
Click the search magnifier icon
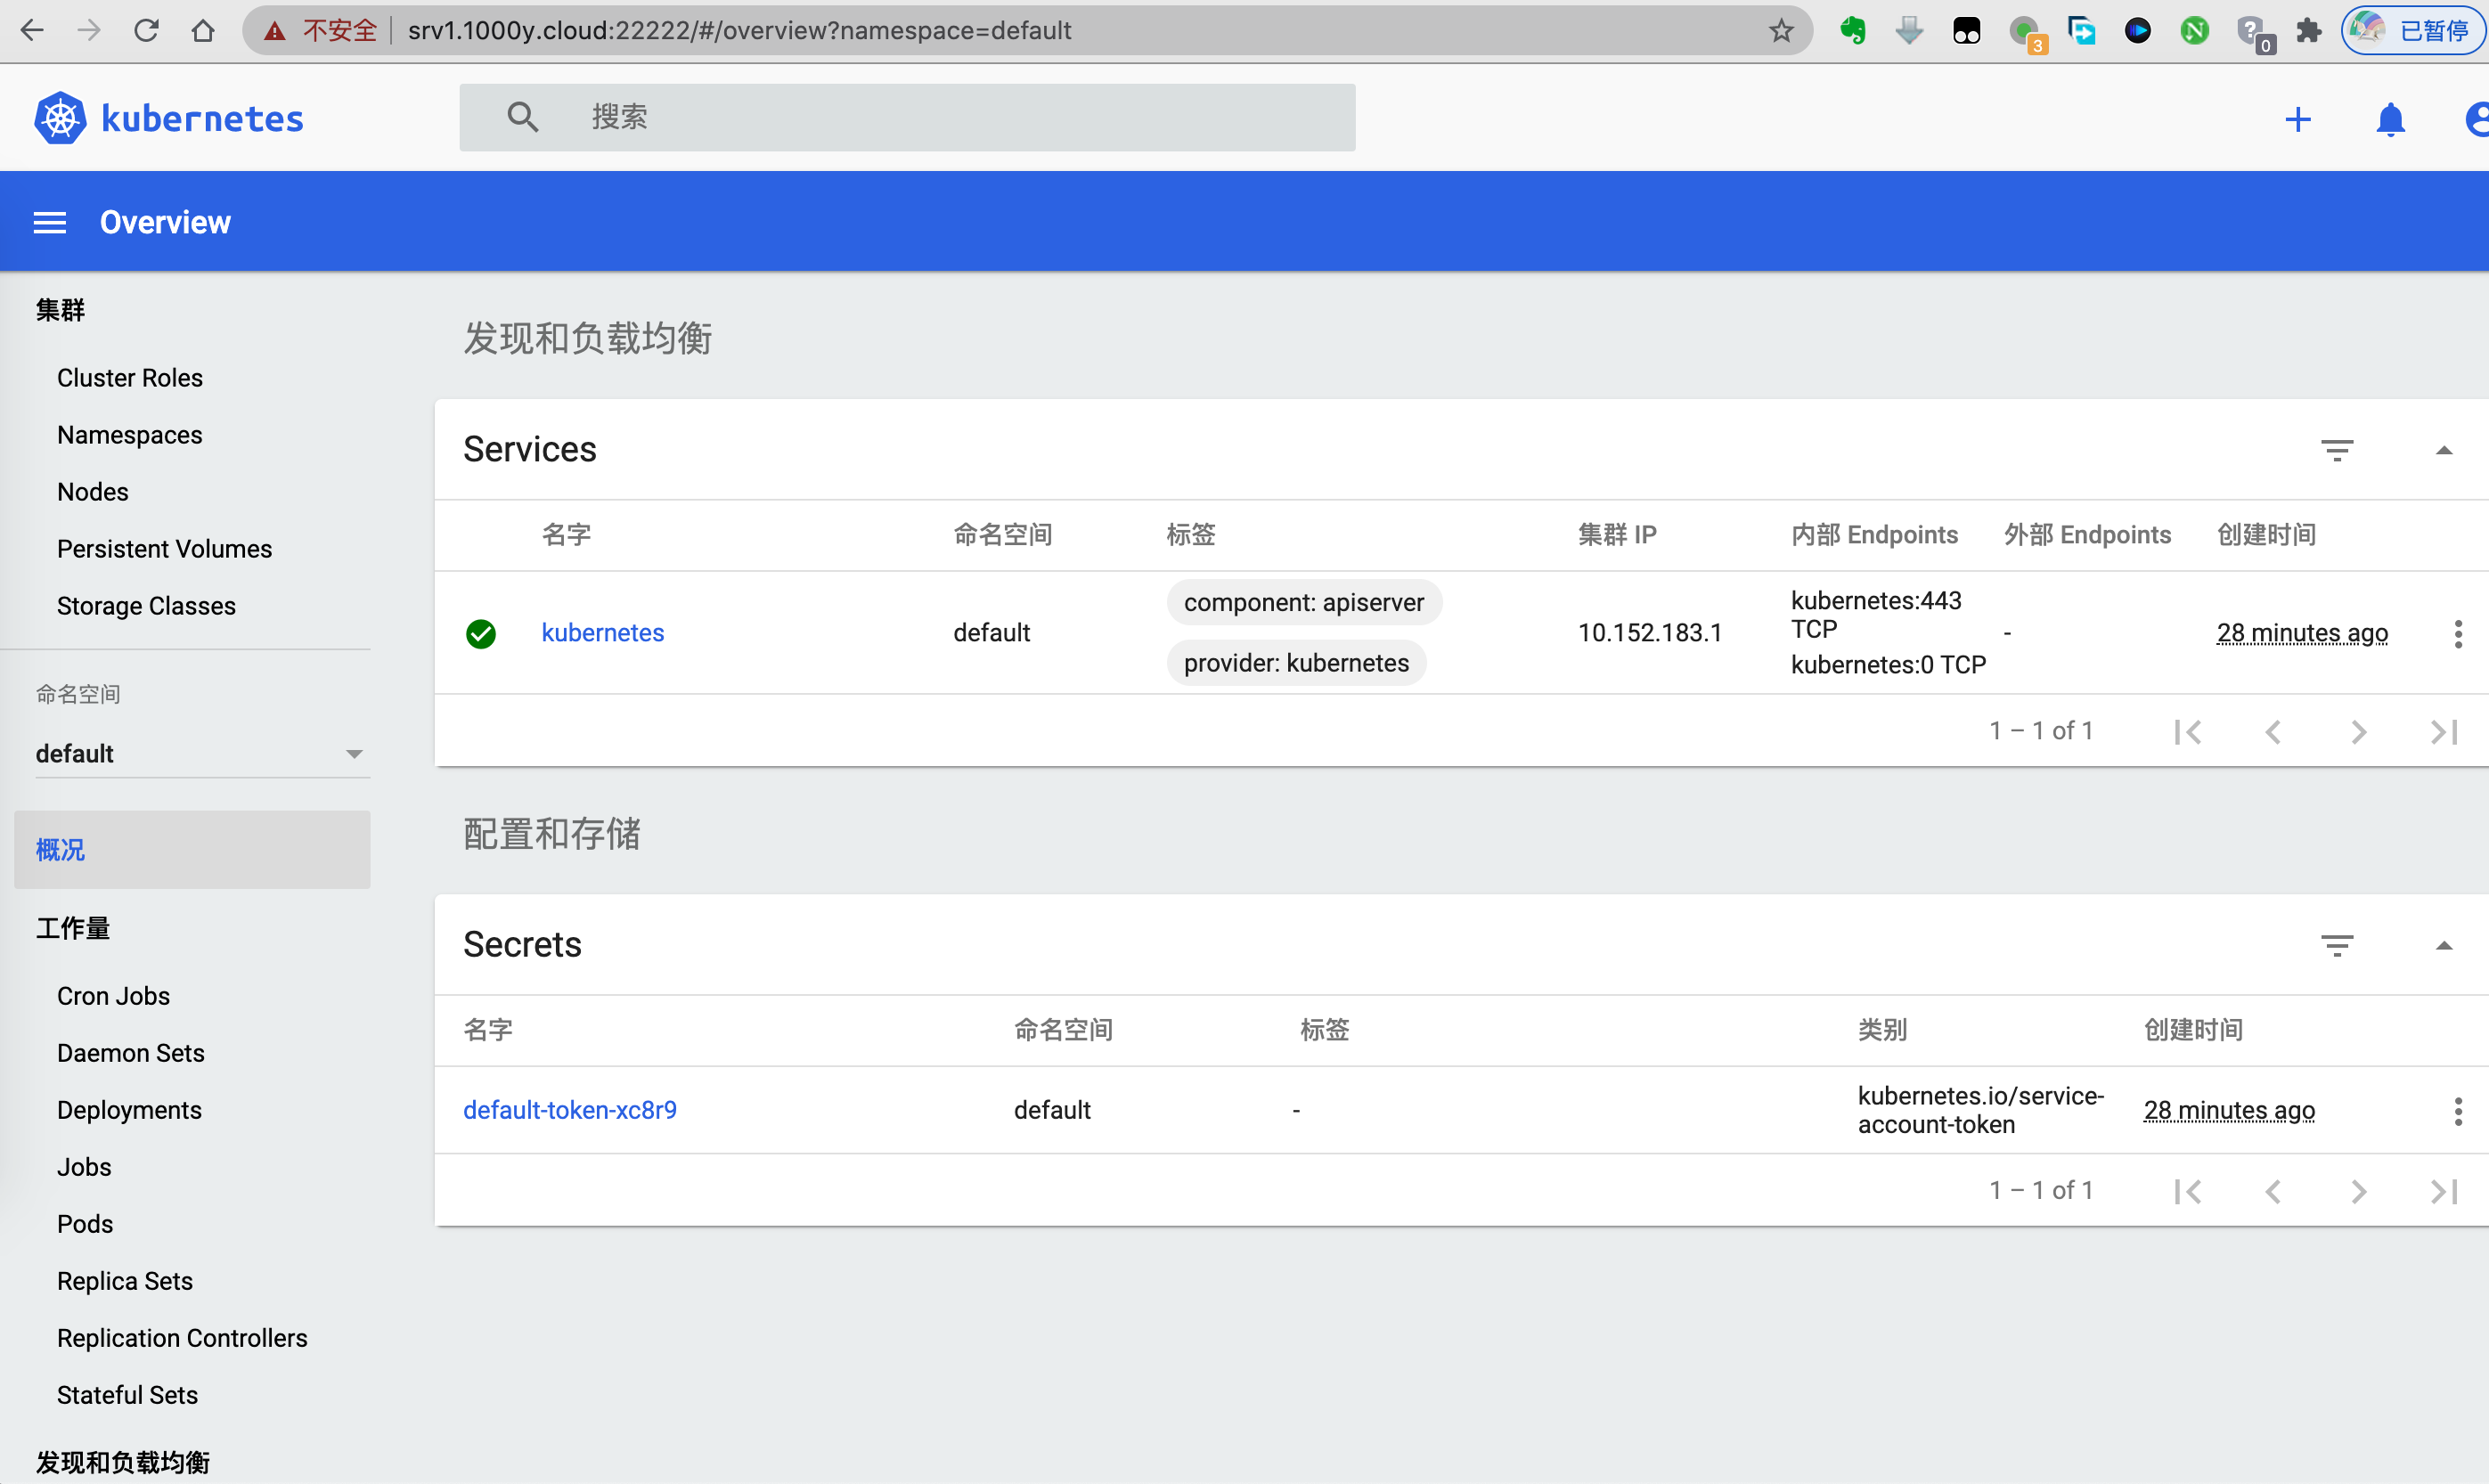click(x=522, y=117)
